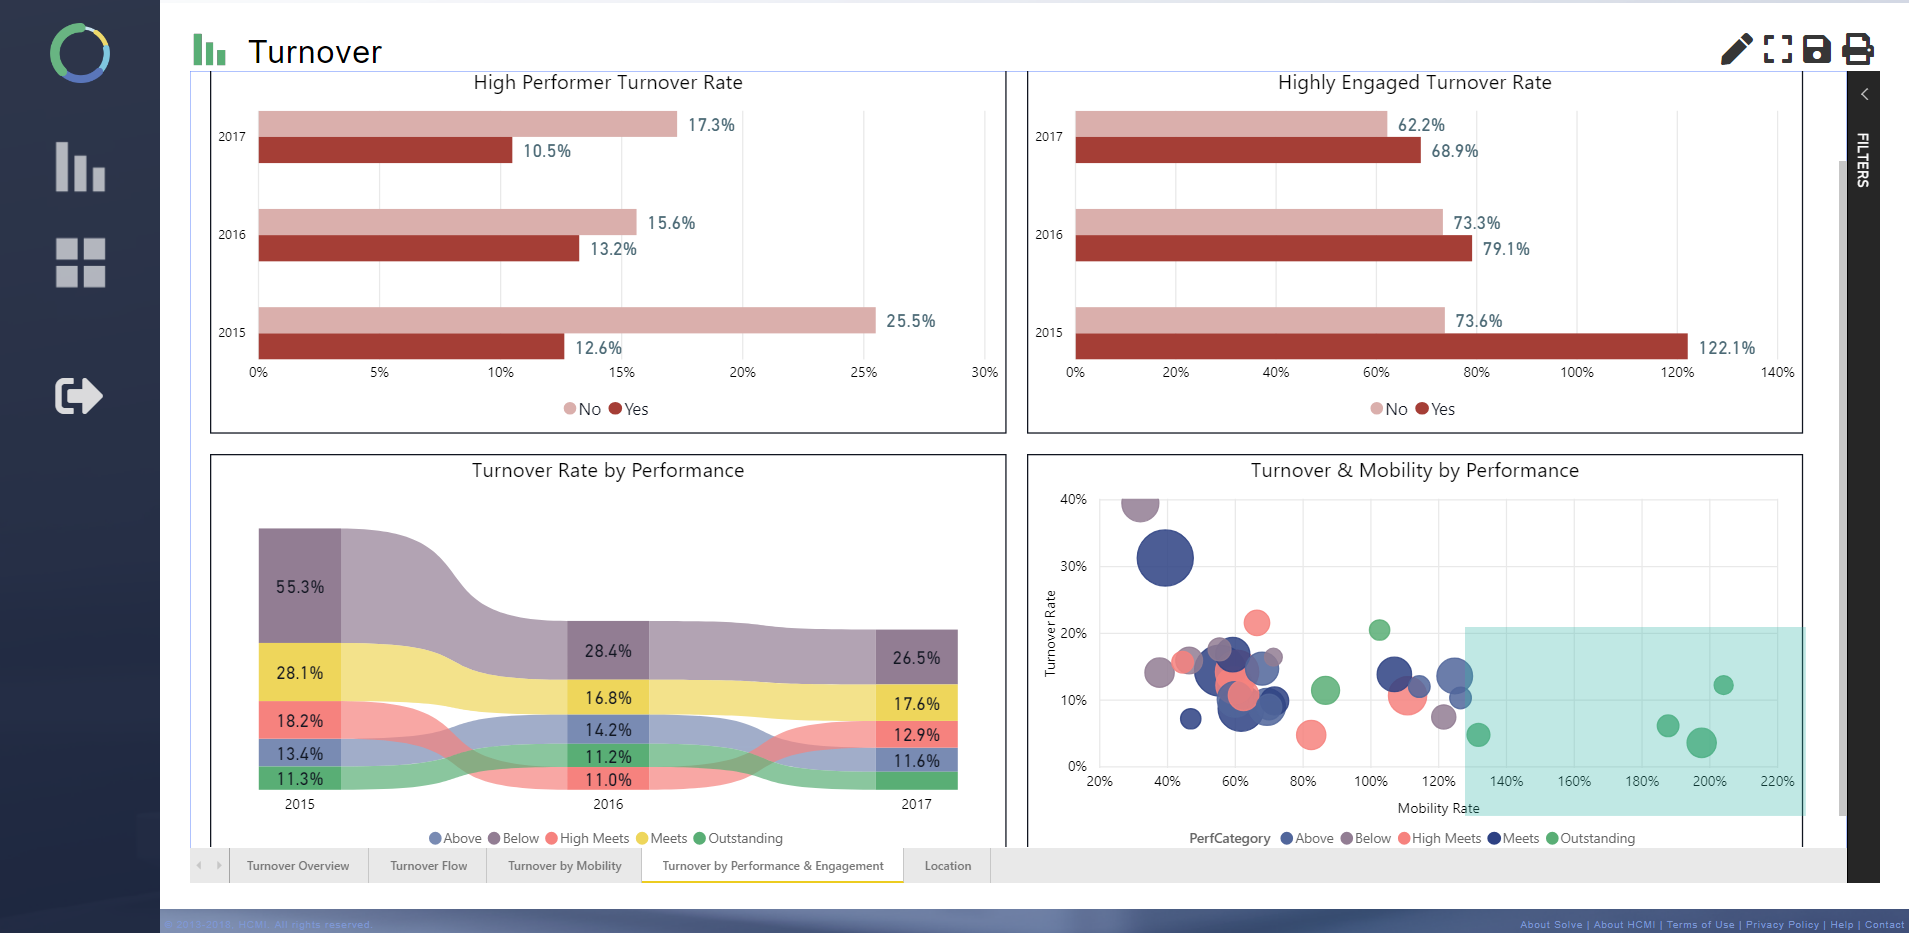This screenshot has height=933, width=1909.
Task: Select the 122.1% Highly Engaged bar
Action: pos(1382,346)
